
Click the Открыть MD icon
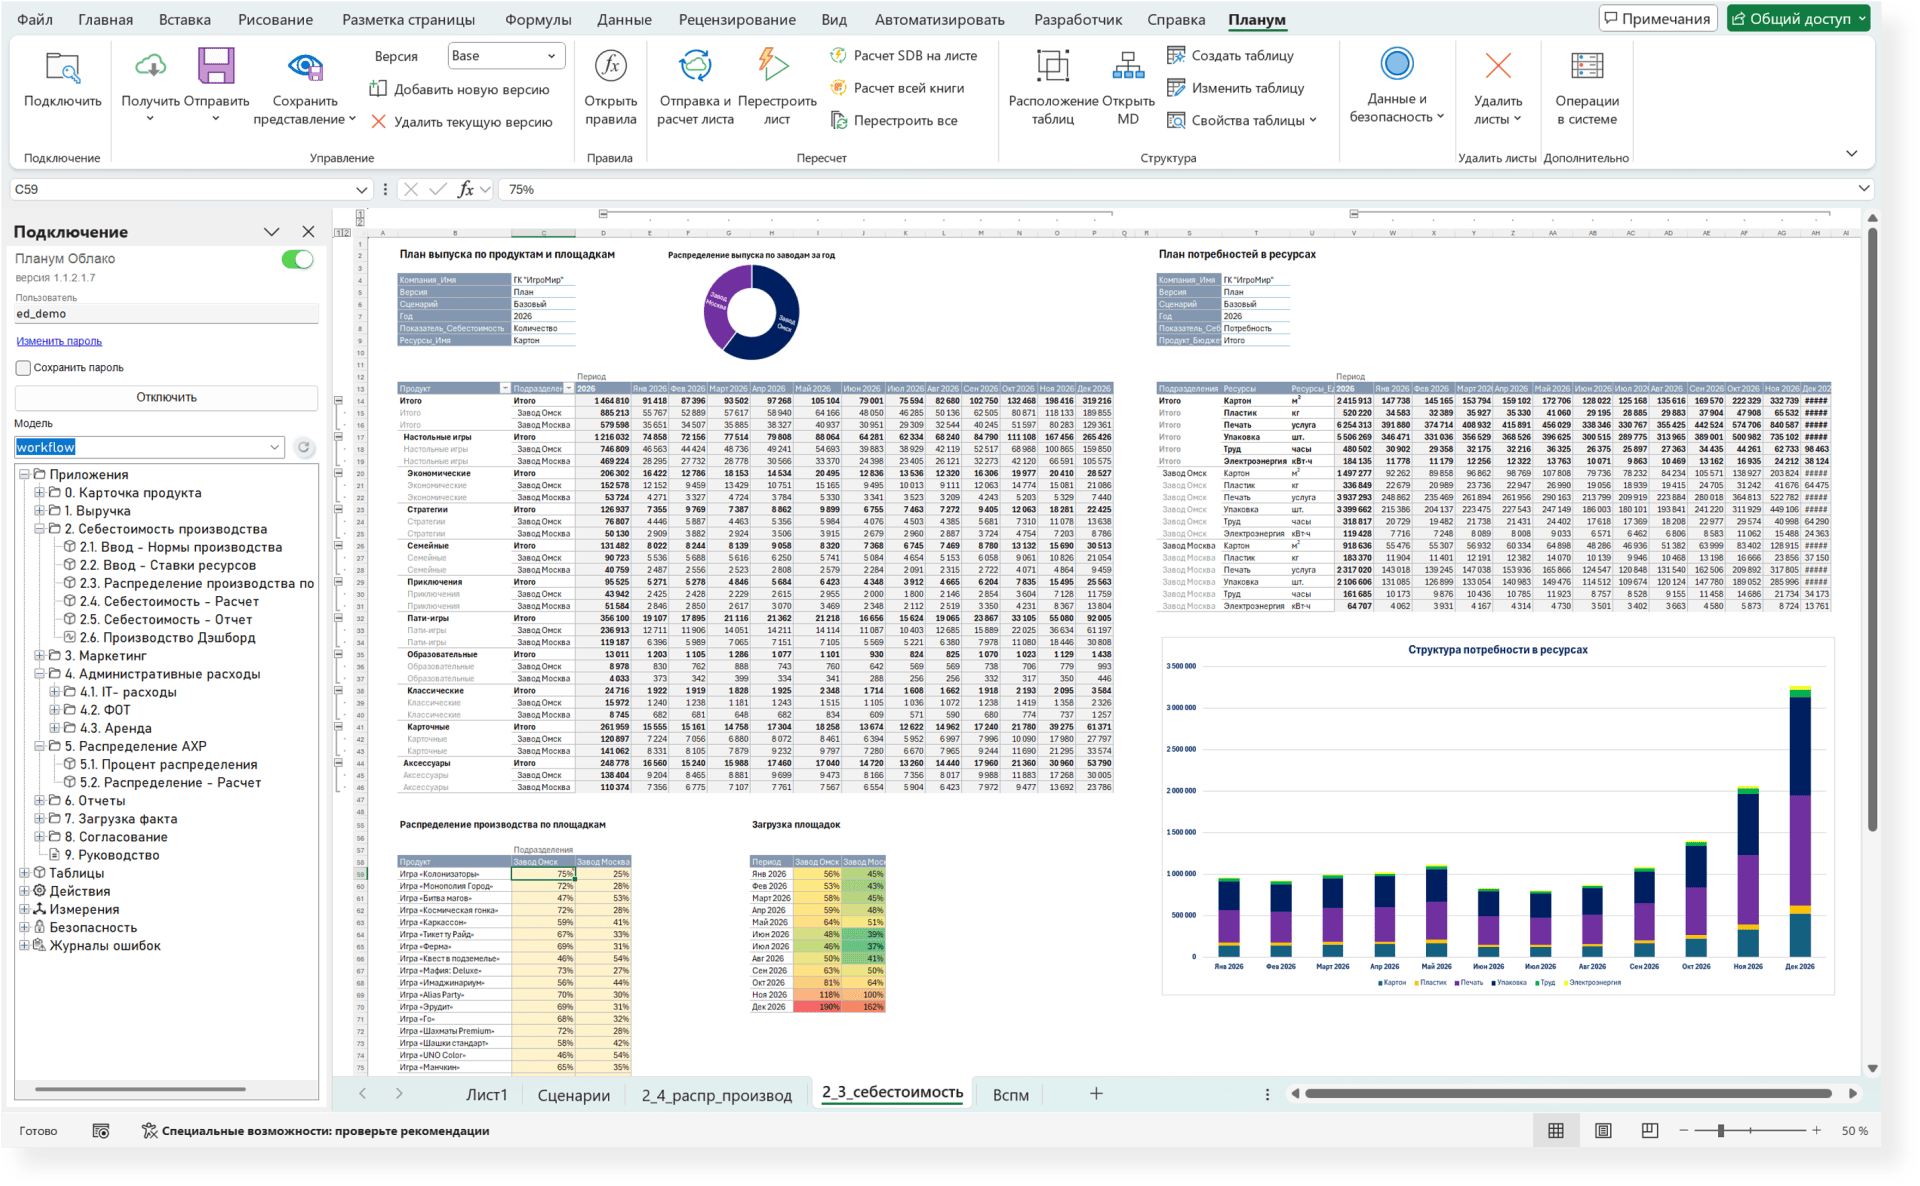coord(1127,67)
